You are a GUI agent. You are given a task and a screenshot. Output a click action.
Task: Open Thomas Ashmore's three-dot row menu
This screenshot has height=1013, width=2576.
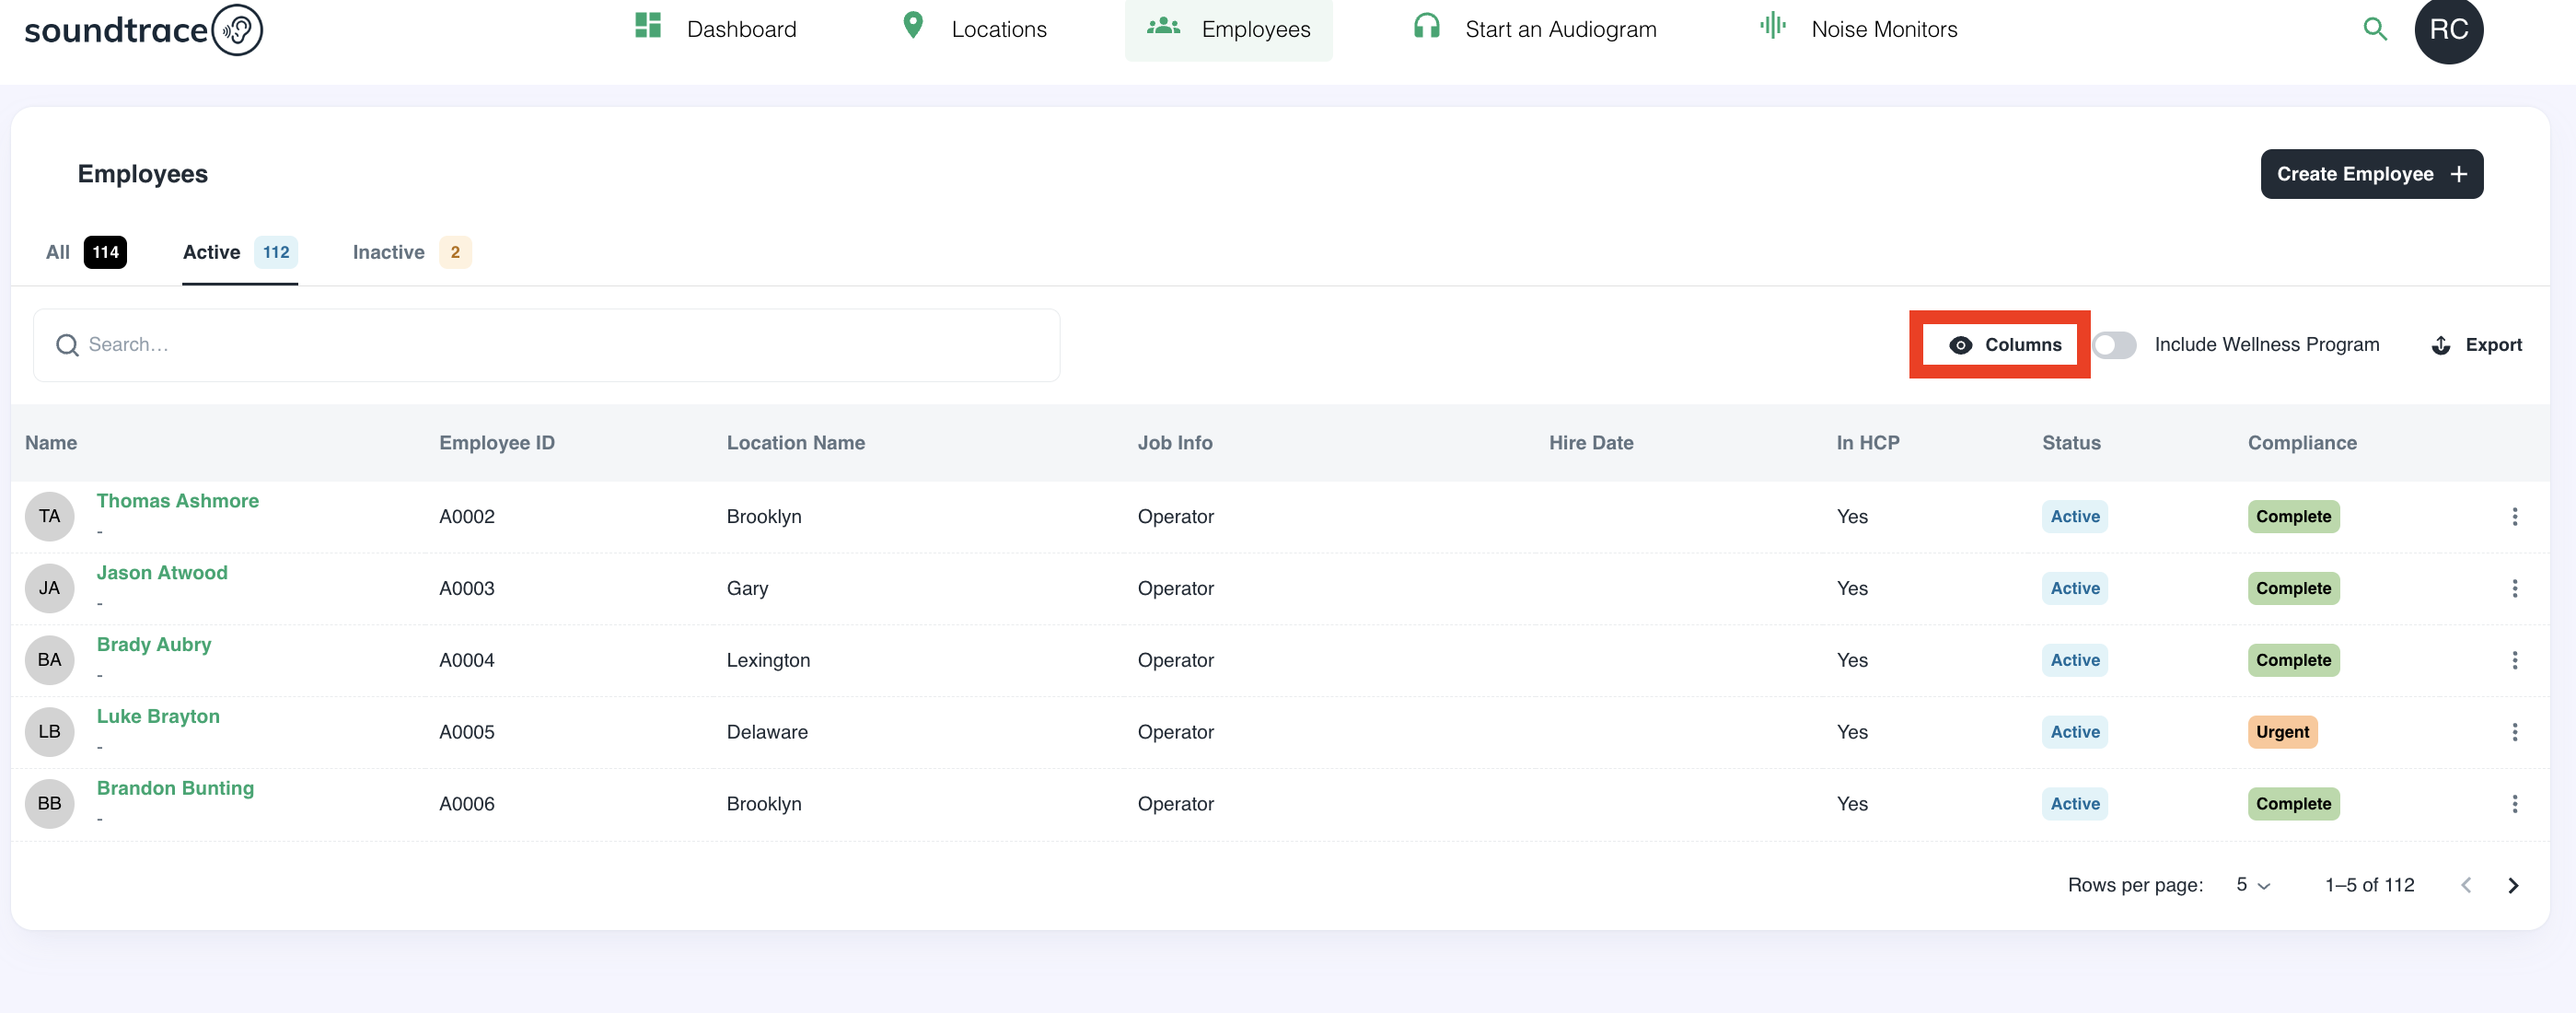click(2514, 517)
